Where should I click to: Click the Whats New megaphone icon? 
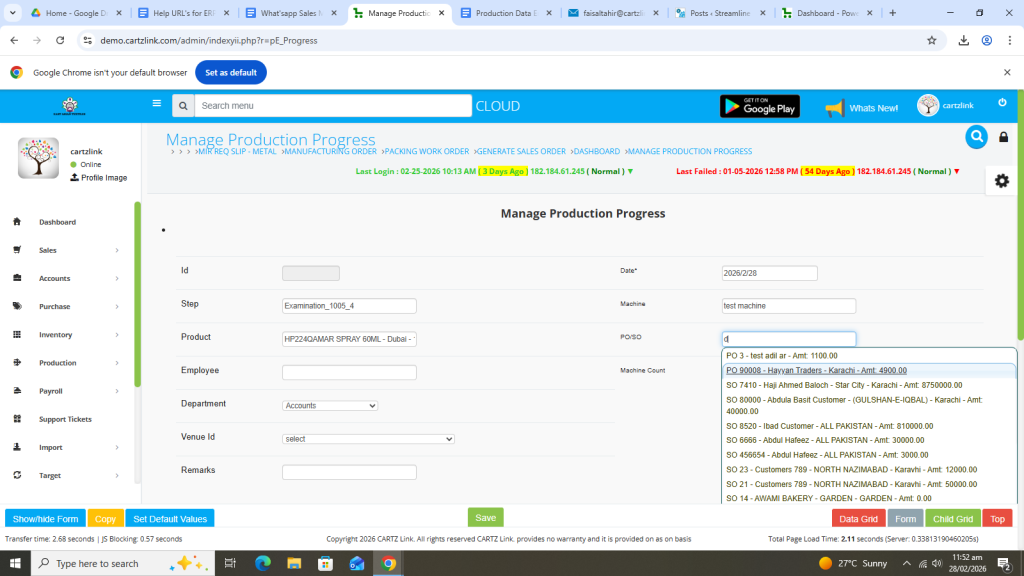click(834, 107)
